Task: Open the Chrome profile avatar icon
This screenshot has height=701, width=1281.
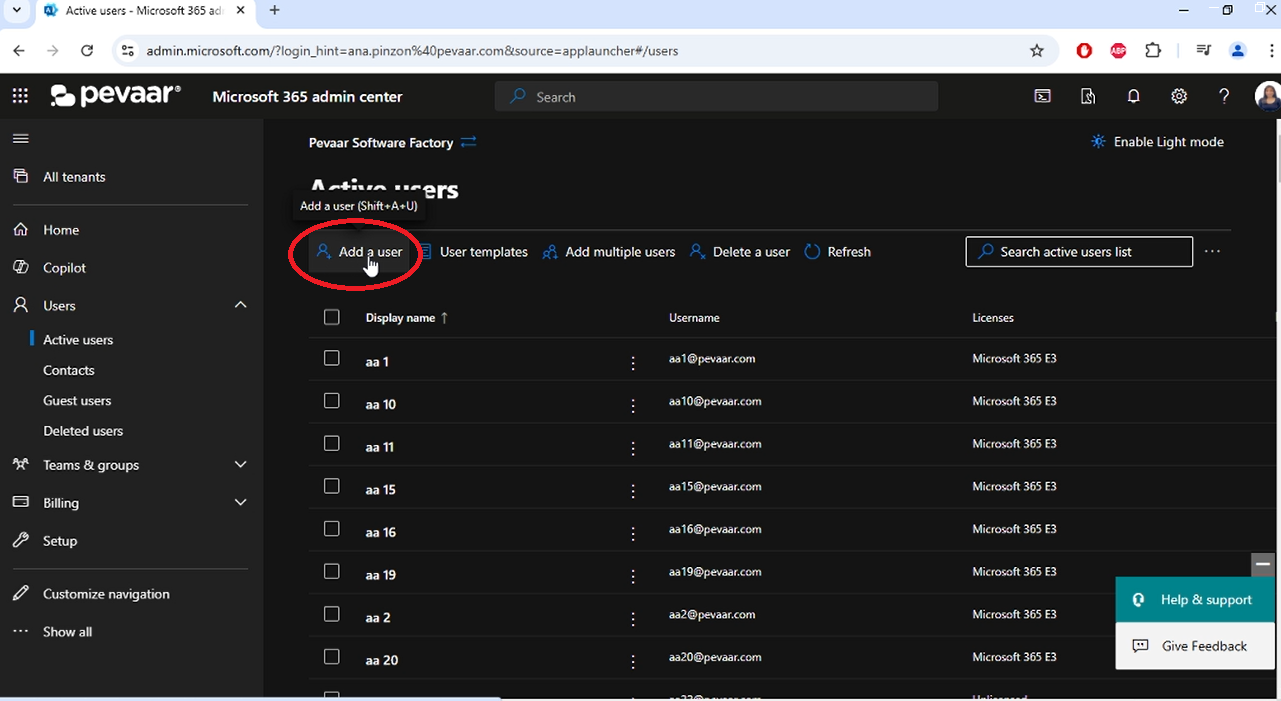Action: tap(1238, 51)
